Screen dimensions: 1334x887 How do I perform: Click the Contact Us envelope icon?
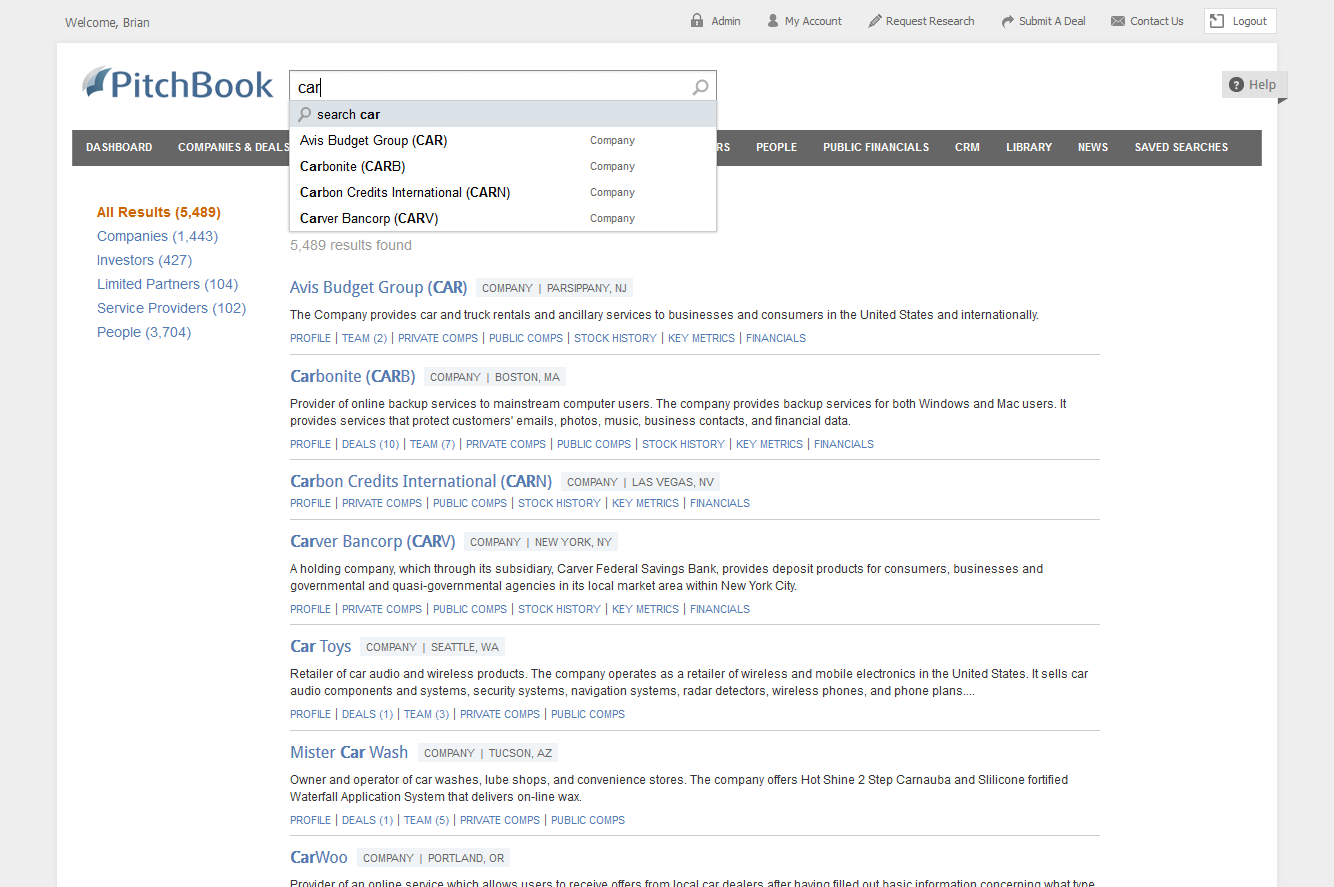[1118, 21]
